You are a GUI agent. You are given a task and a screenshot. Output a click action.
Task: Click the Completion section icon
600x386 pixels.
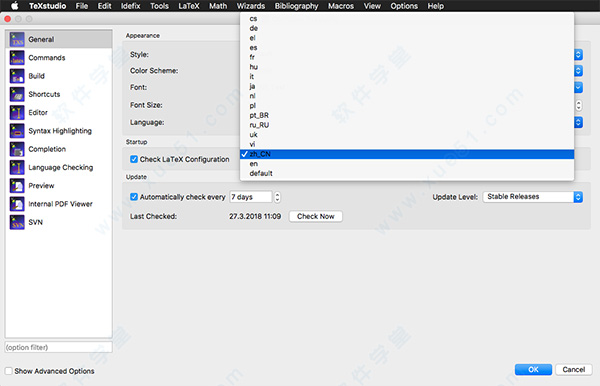(17, 149)
